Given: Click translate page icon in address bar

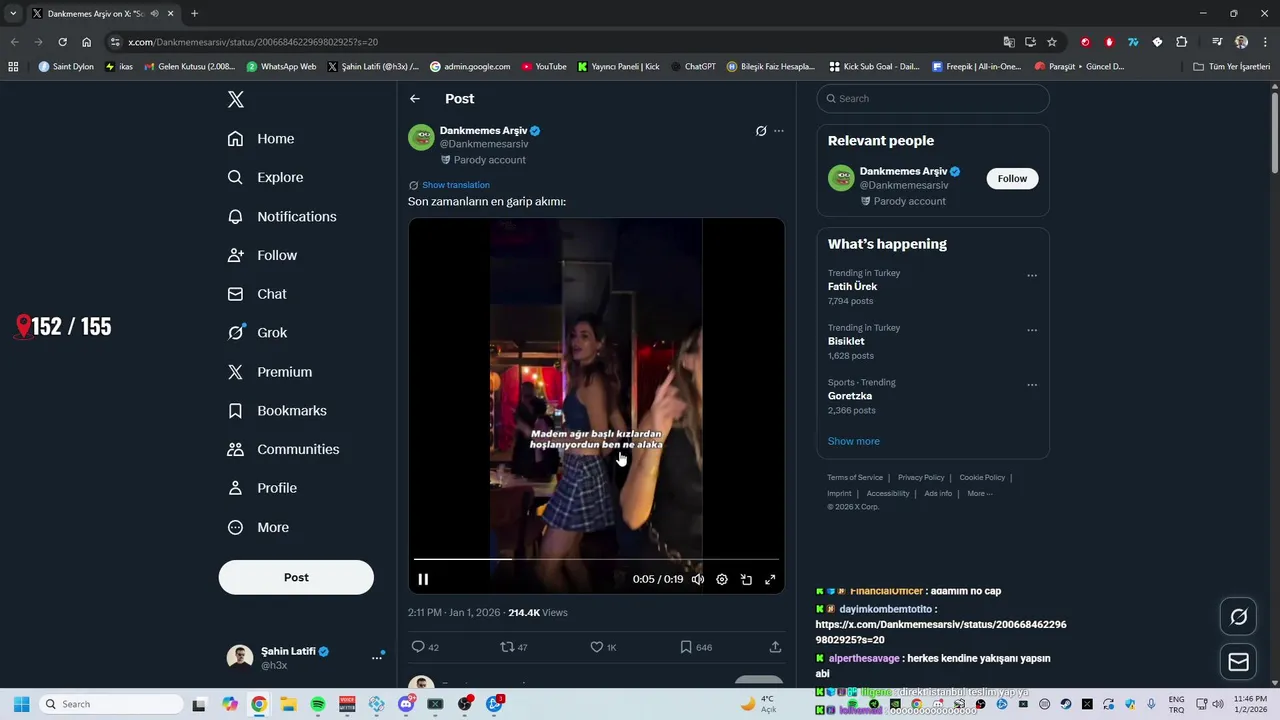Looking at the screenshot, I should (x=1009, y=42).
